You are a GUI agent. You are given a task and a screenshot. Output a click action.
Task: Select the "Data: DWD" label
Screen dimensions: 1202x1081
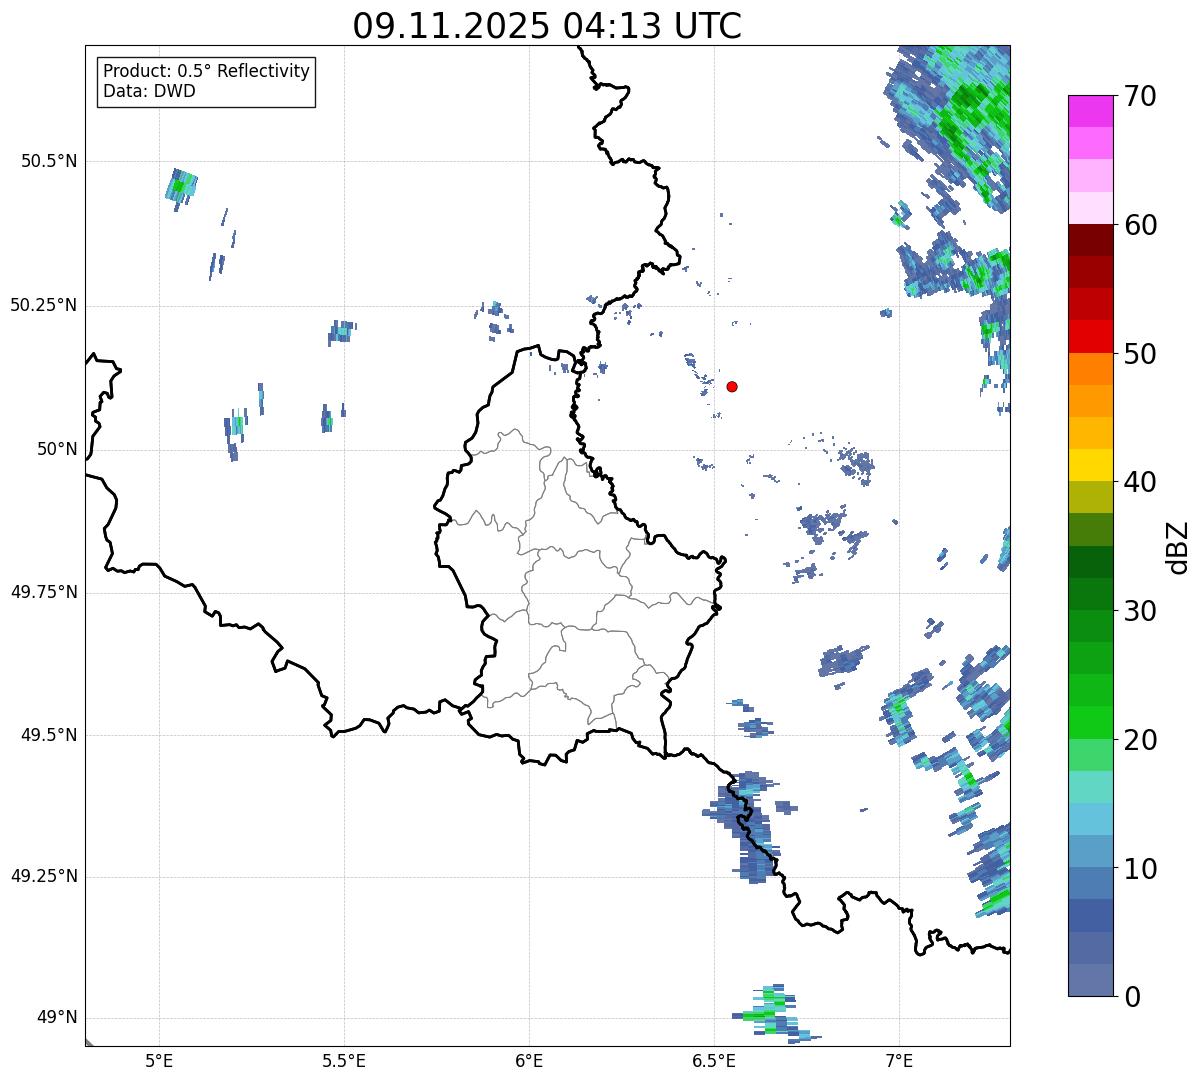pos(149,92)
